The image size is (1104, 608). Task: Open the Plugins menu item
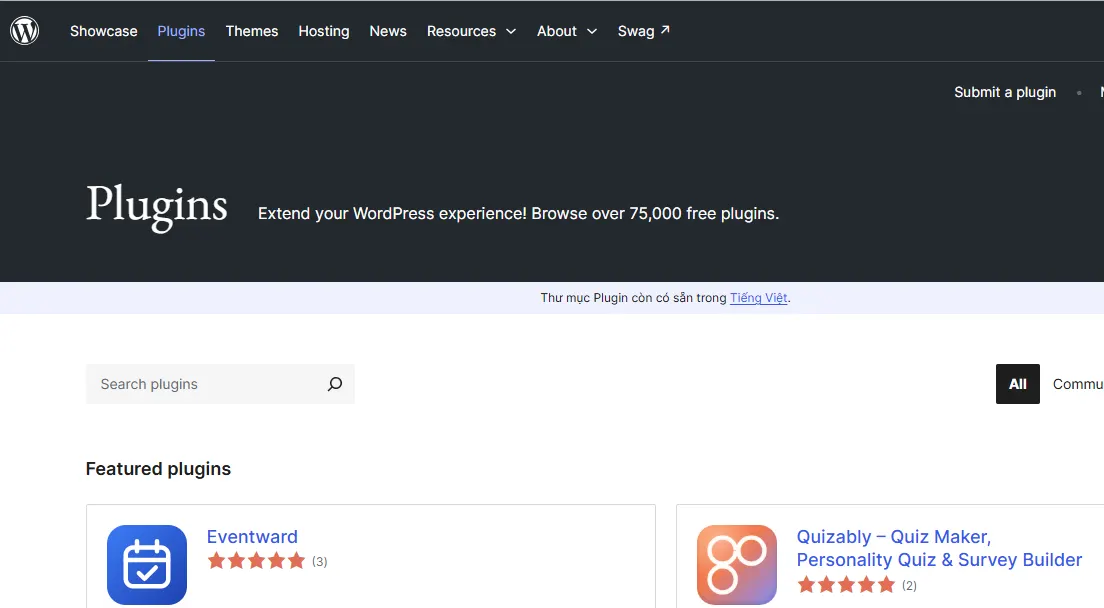[x=181, y=31]
